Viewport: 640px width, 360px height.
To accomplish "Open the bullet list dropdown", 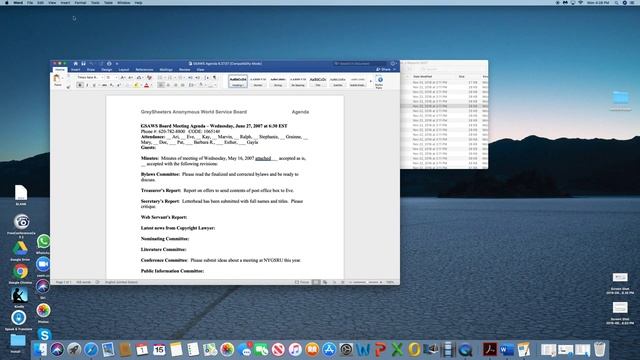I will (164, 77).
